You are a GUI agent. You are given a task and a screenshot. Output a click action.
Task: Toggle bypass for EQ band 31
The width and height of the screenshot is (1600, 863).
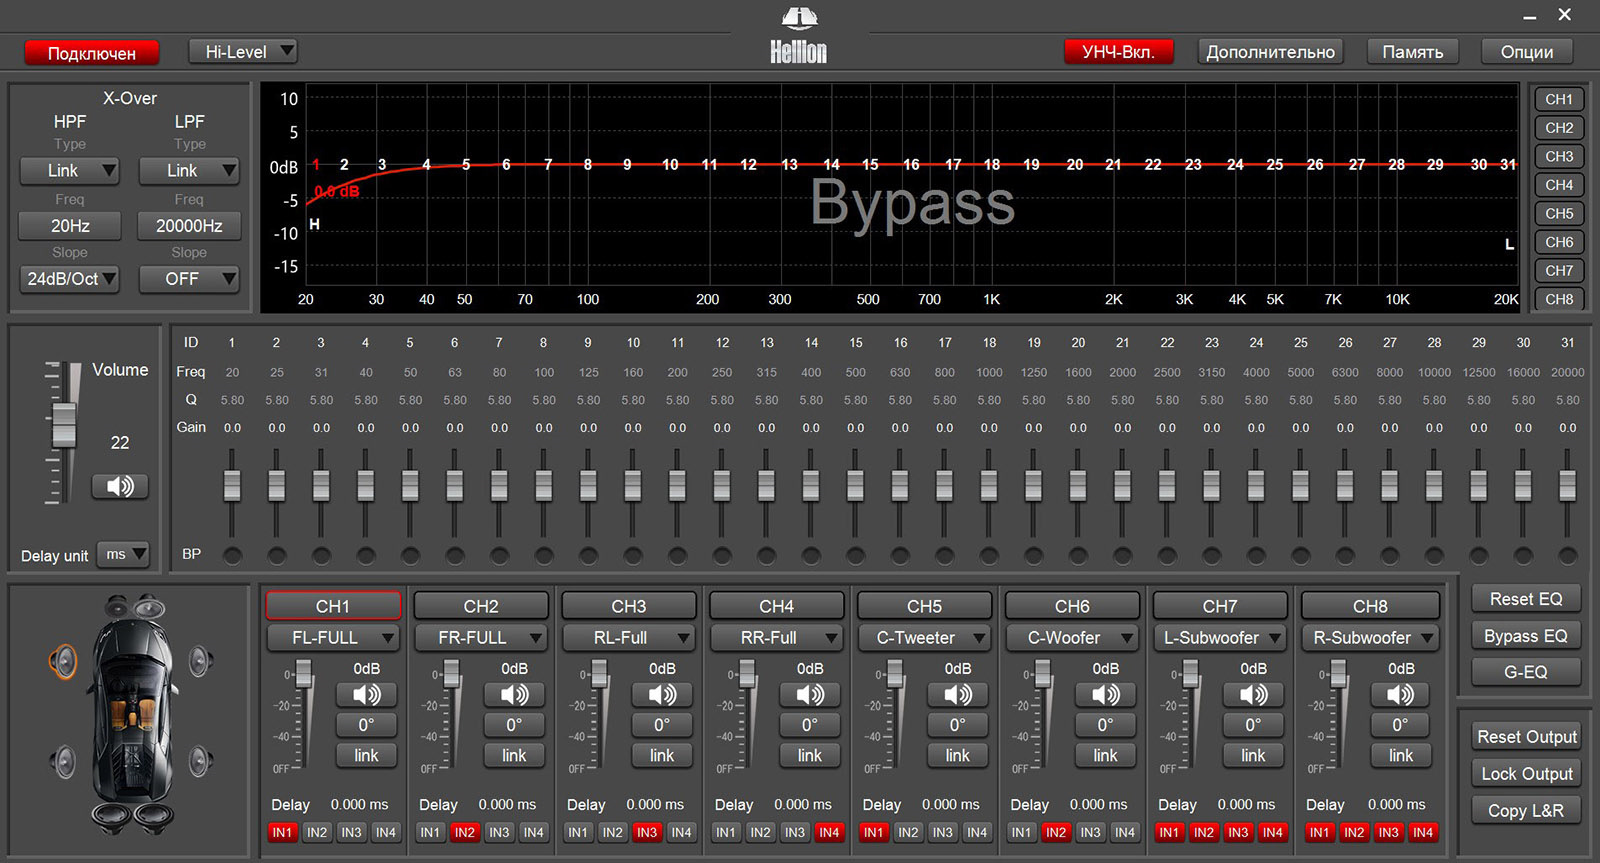[1568, 555]
